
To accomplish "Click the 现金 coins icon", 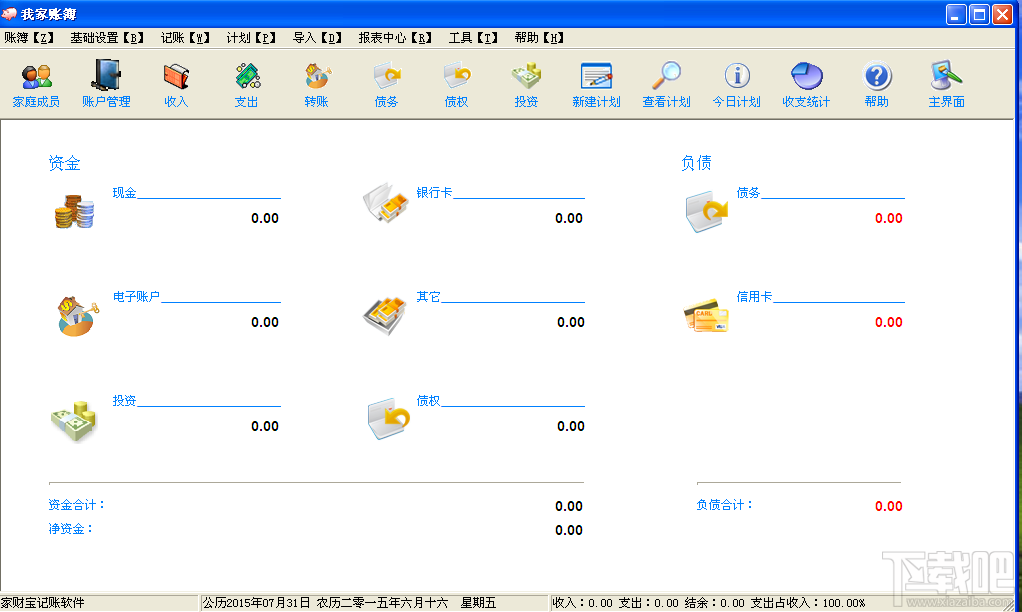I will click(74, 211).
